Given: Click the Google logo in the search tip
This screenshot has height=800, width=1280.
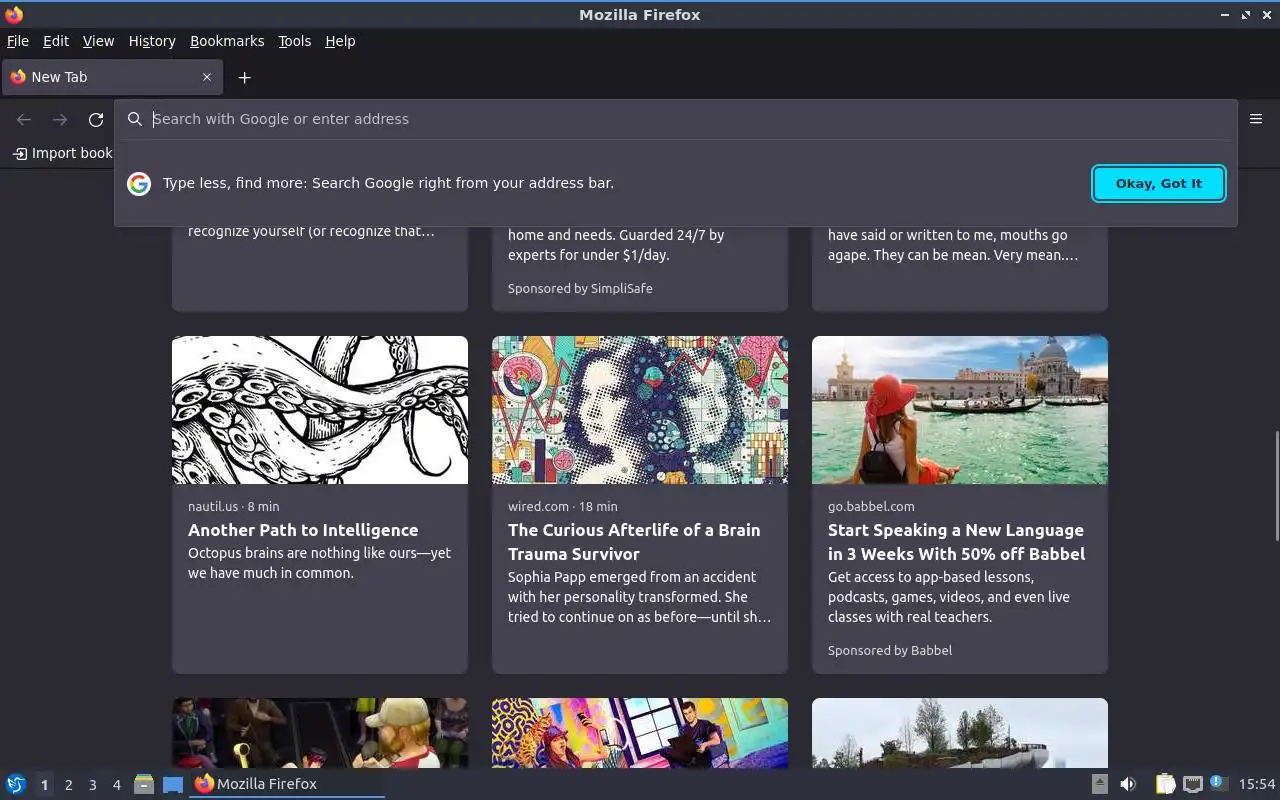Looking at the screenshot, I should pos(139,184).
